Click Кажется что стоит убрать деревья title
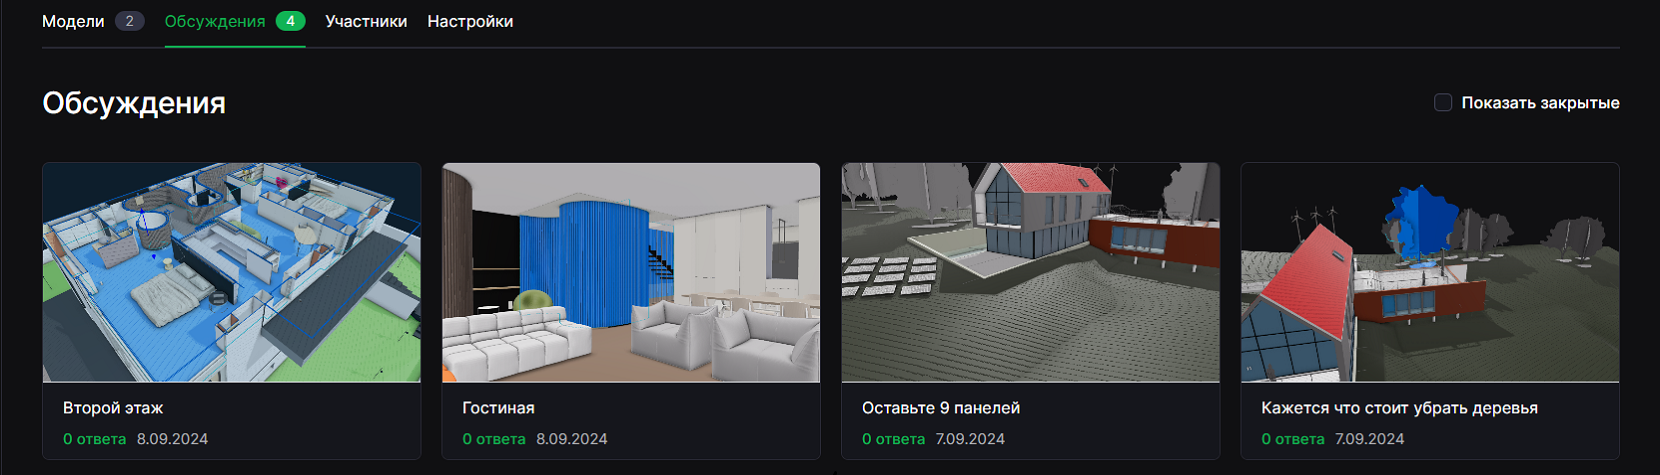The height and width of the screenshot is (475, 1660). coord(1399,408)
